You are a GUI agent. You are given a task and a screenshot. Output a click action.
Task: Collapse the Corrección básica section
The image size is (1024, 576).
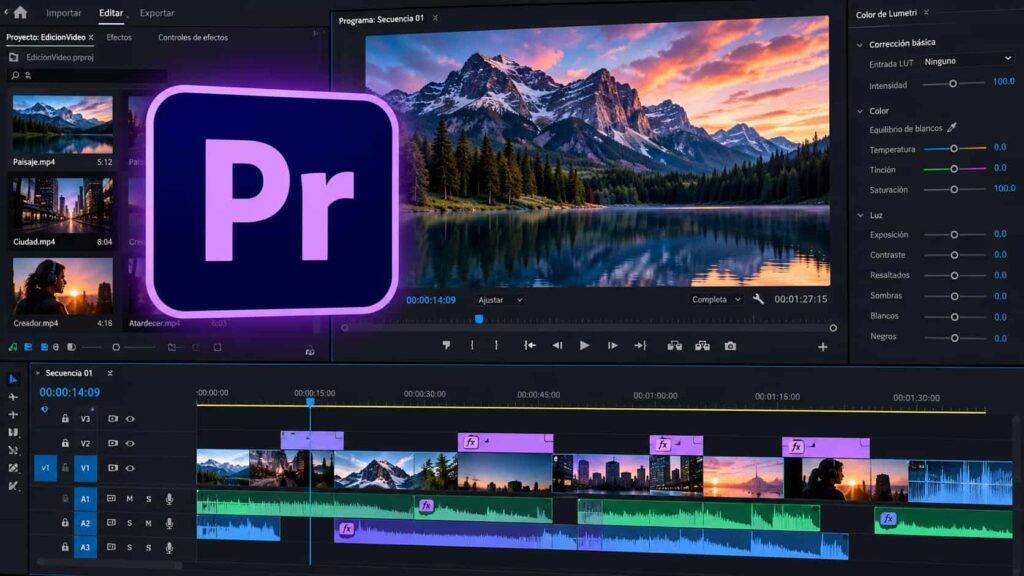859,44
